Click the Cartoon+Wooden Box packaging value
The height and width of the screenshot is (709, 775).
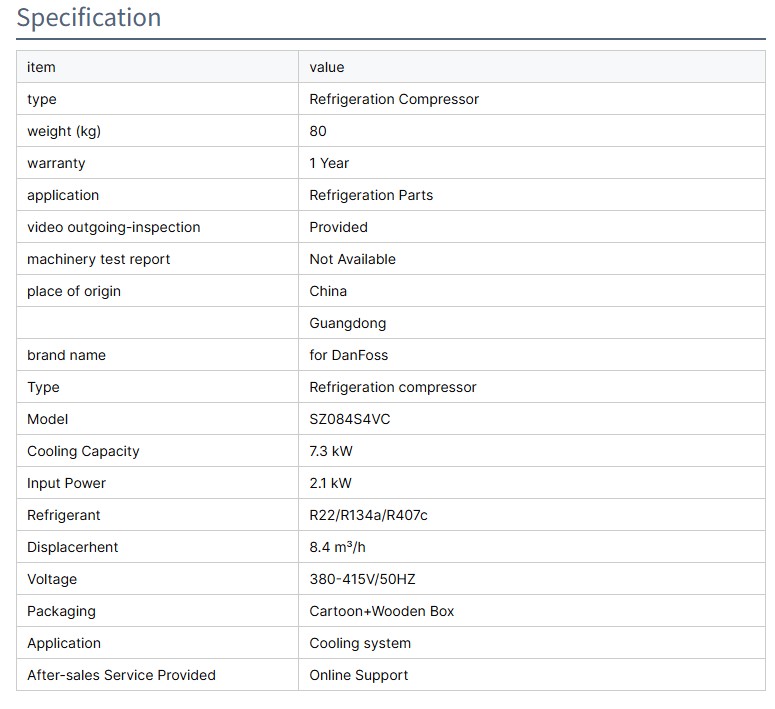coord(382,611)
